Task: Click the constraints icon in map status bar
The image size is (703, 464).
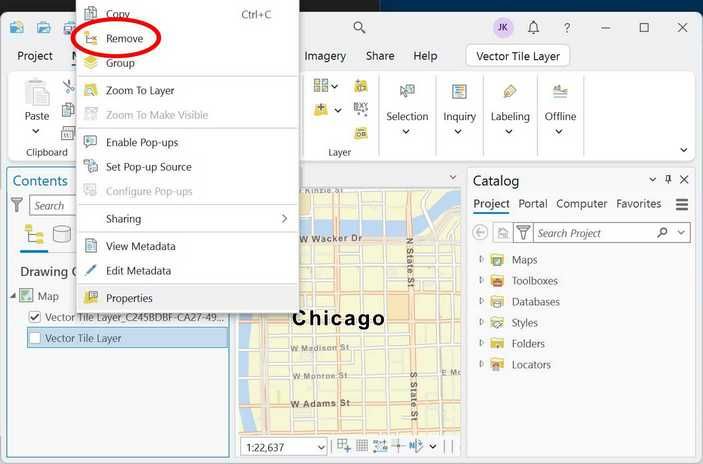Action: click(x=380, y=446)
